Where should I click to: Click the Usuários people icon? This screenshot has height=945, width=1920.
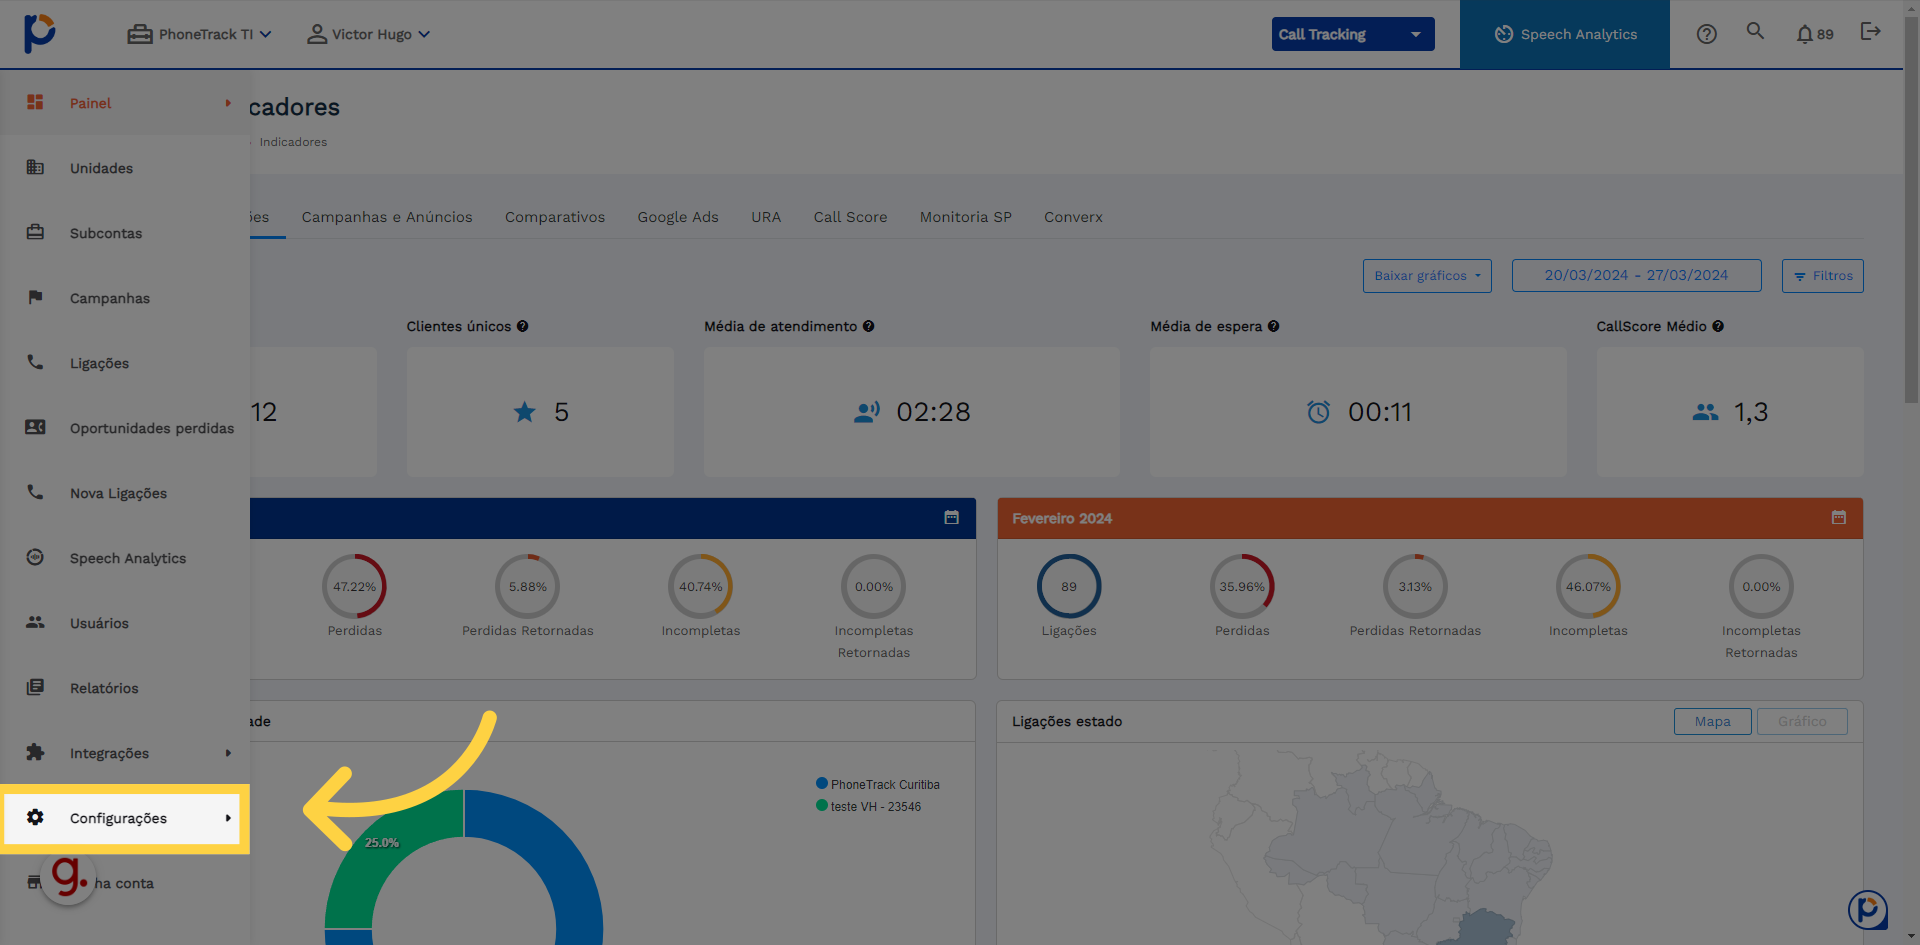point(35,622)
